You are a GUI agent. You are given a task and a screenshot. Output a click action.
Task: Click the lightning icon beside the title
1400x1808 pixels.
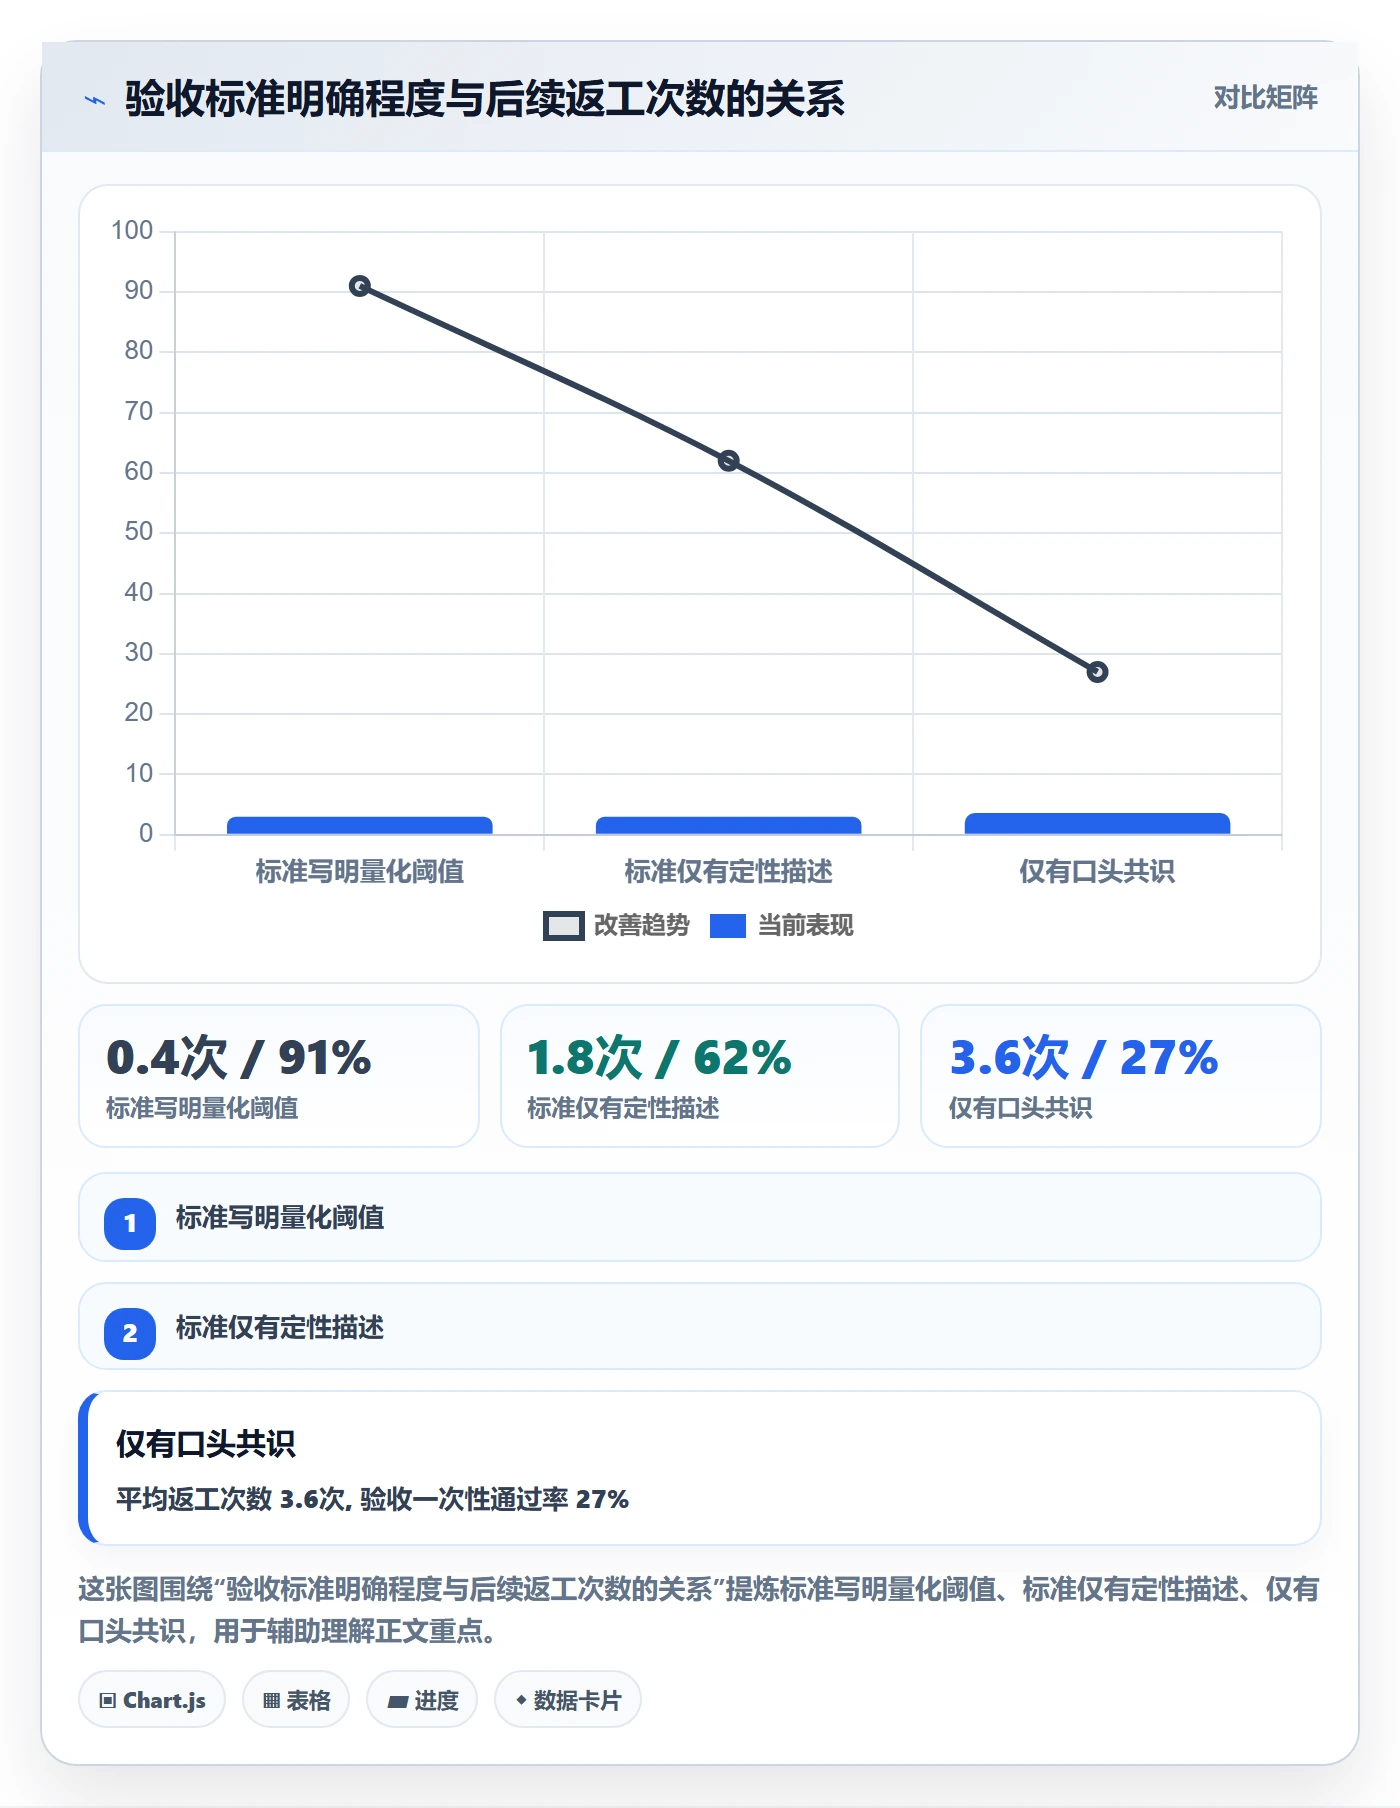(95, 100)
